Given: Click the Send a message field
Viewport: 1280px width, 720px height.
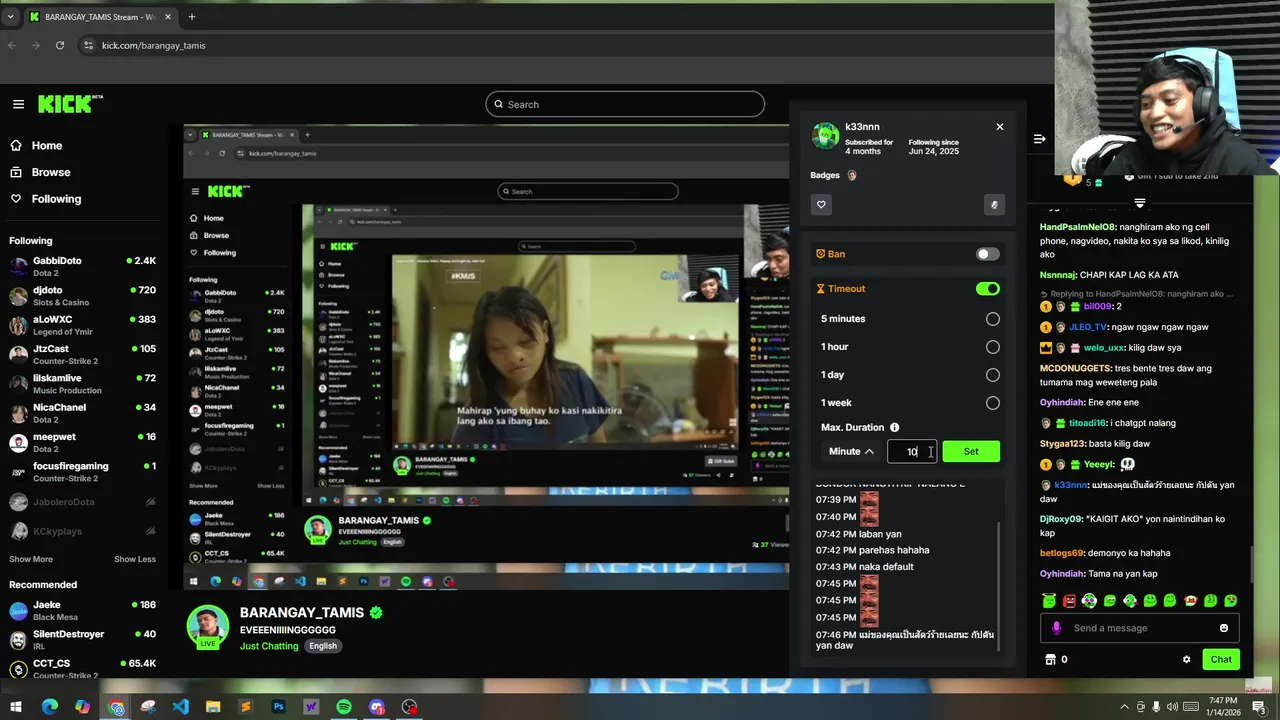Looking at the screenshot, I should pos(1139,628).
